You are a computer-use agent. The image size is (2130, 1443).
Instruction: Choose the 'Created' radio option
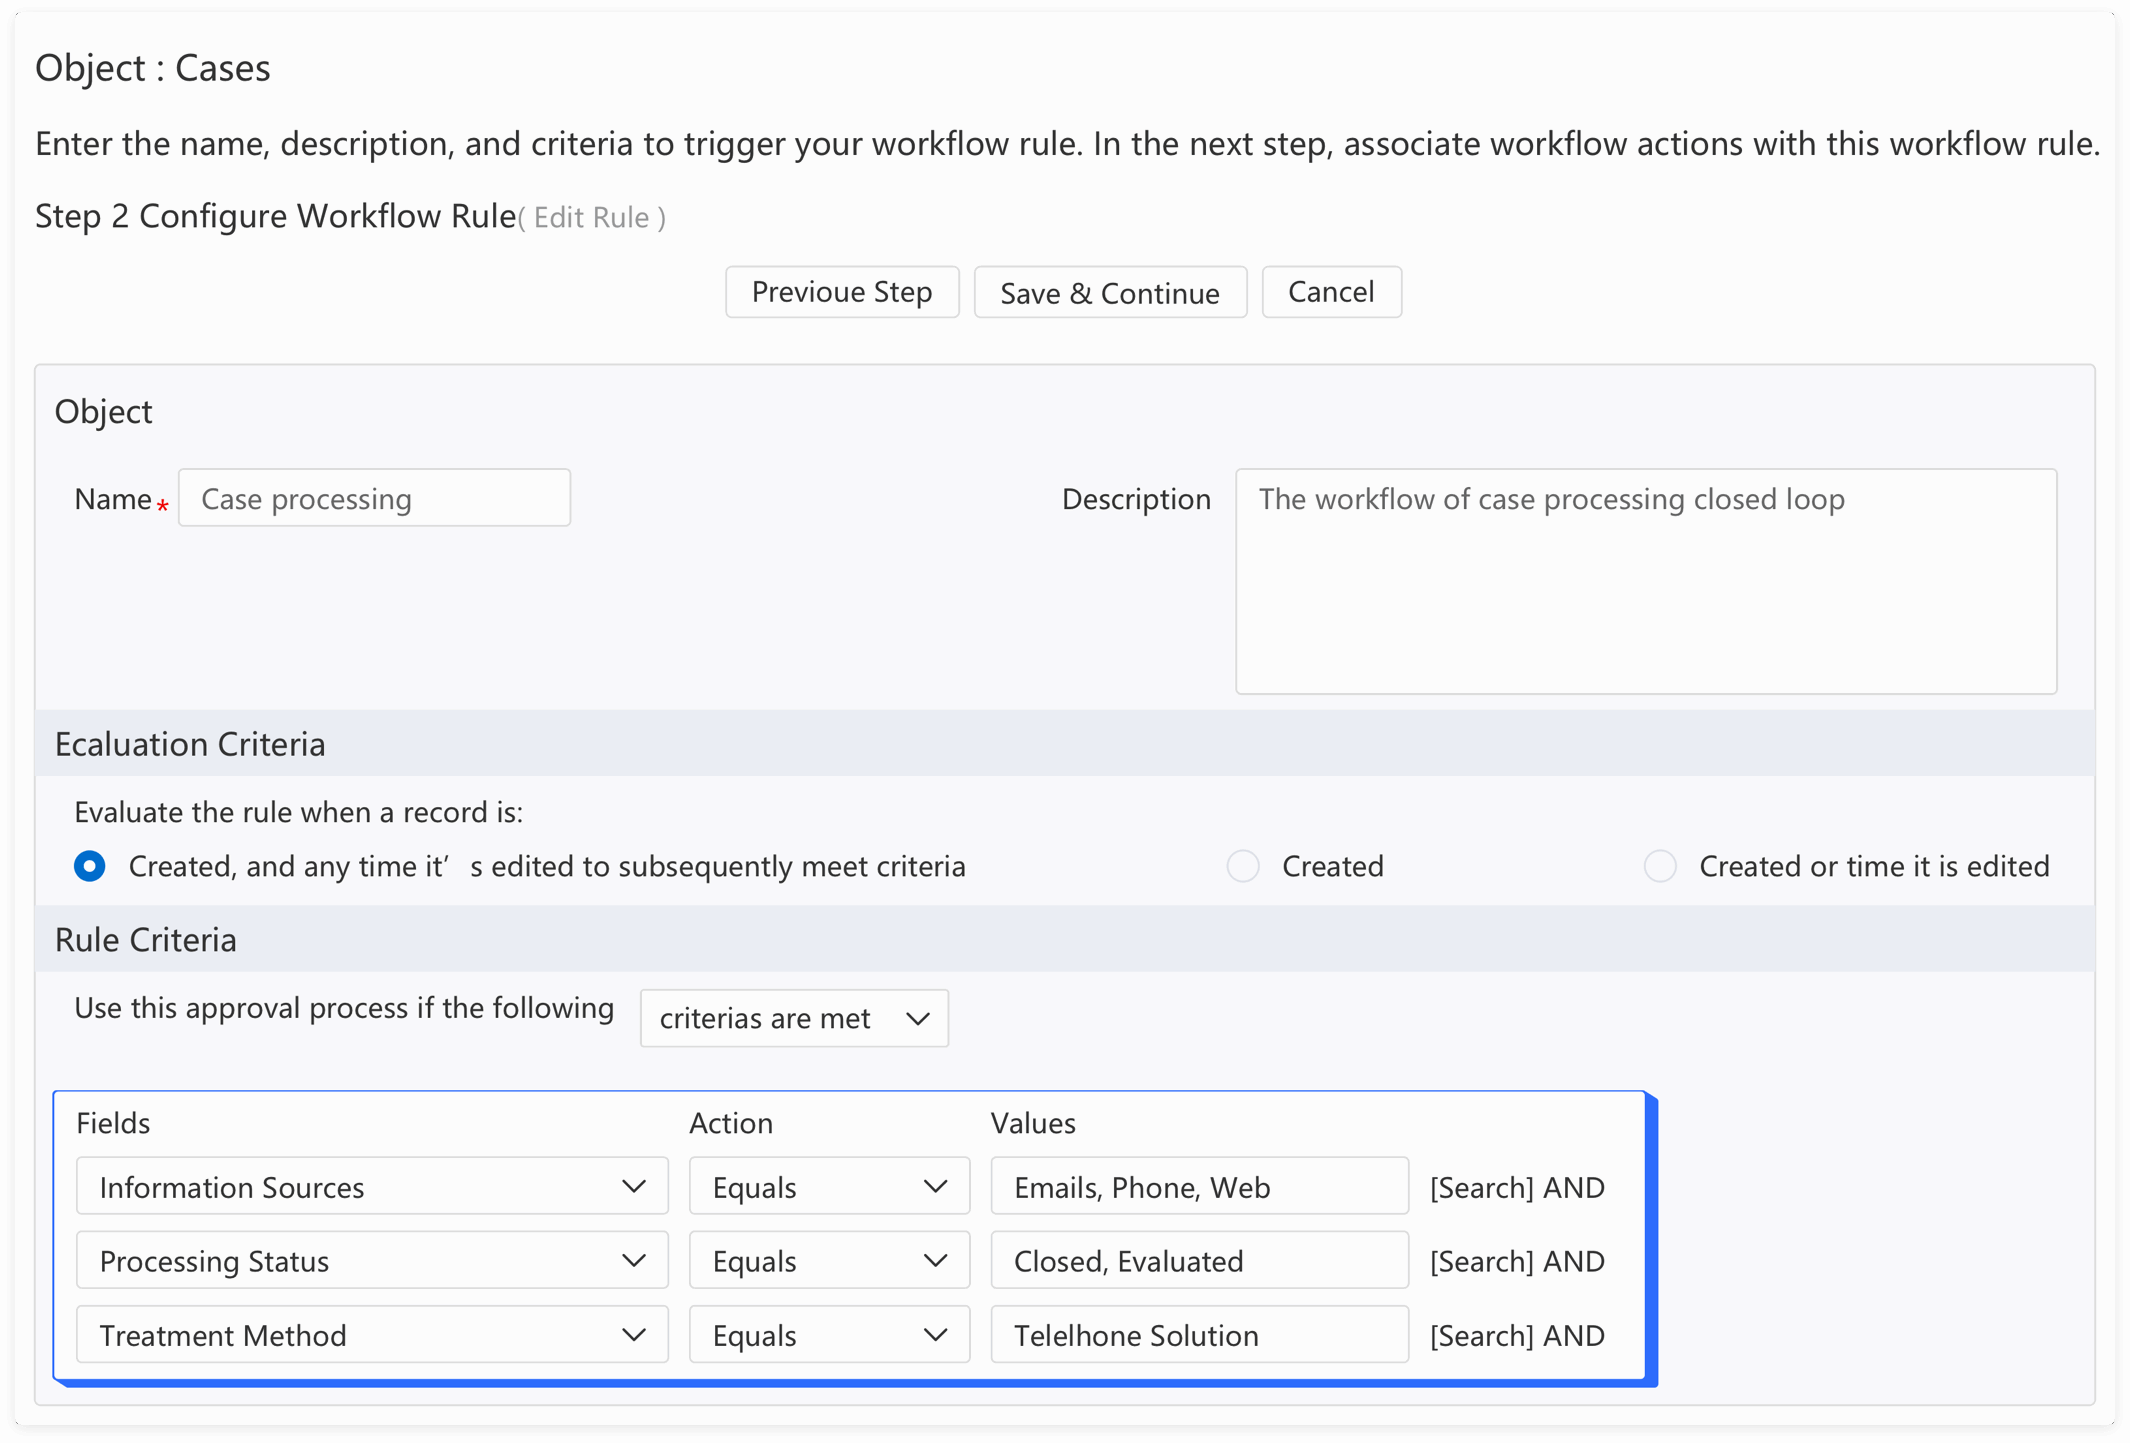click(1243, 866)
